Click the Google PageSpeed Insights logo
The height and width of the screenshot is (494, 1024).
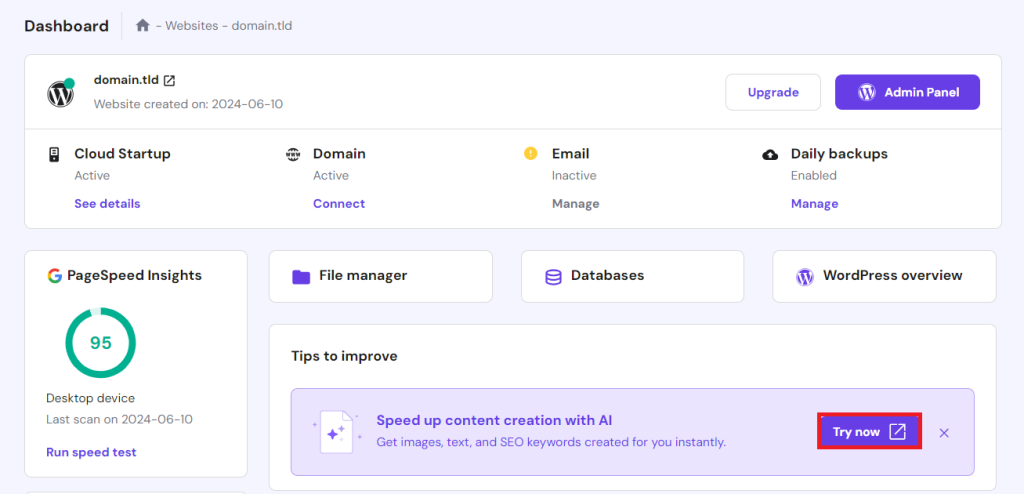(x=54, y=275)
